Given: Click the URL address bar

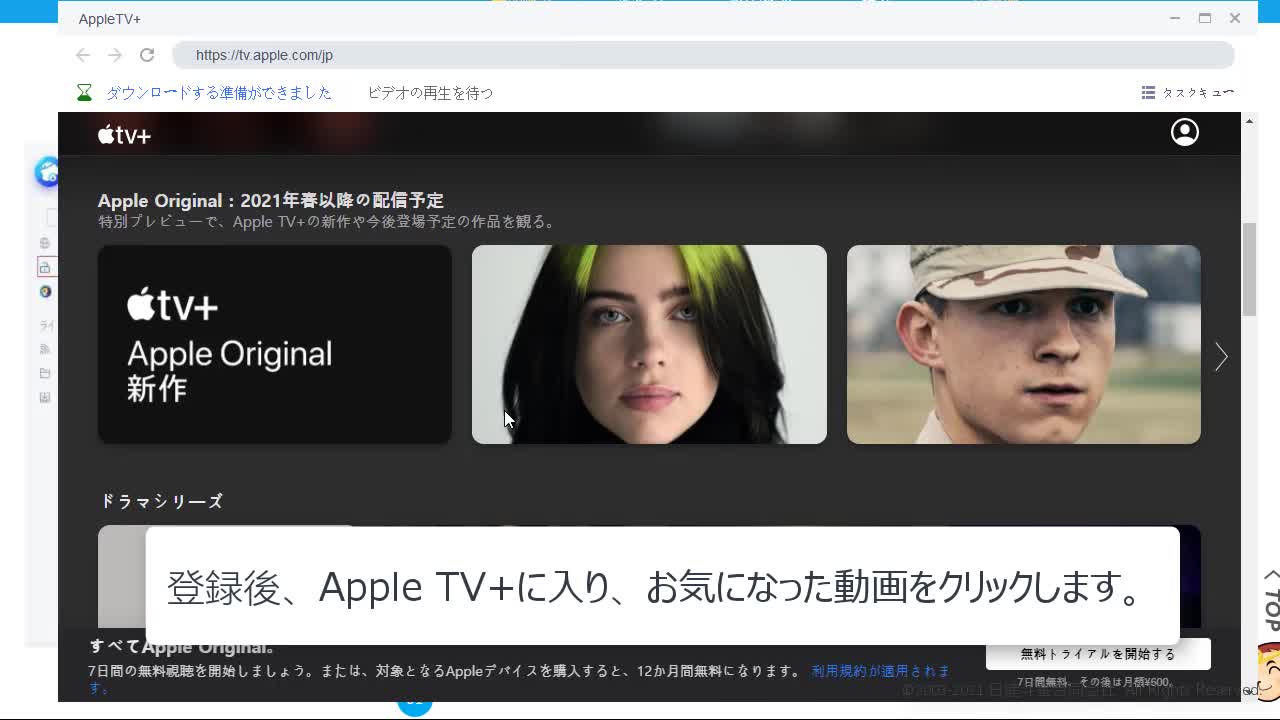Looking at the screenshot, I should pyautogui.click(x=703, y=55).
